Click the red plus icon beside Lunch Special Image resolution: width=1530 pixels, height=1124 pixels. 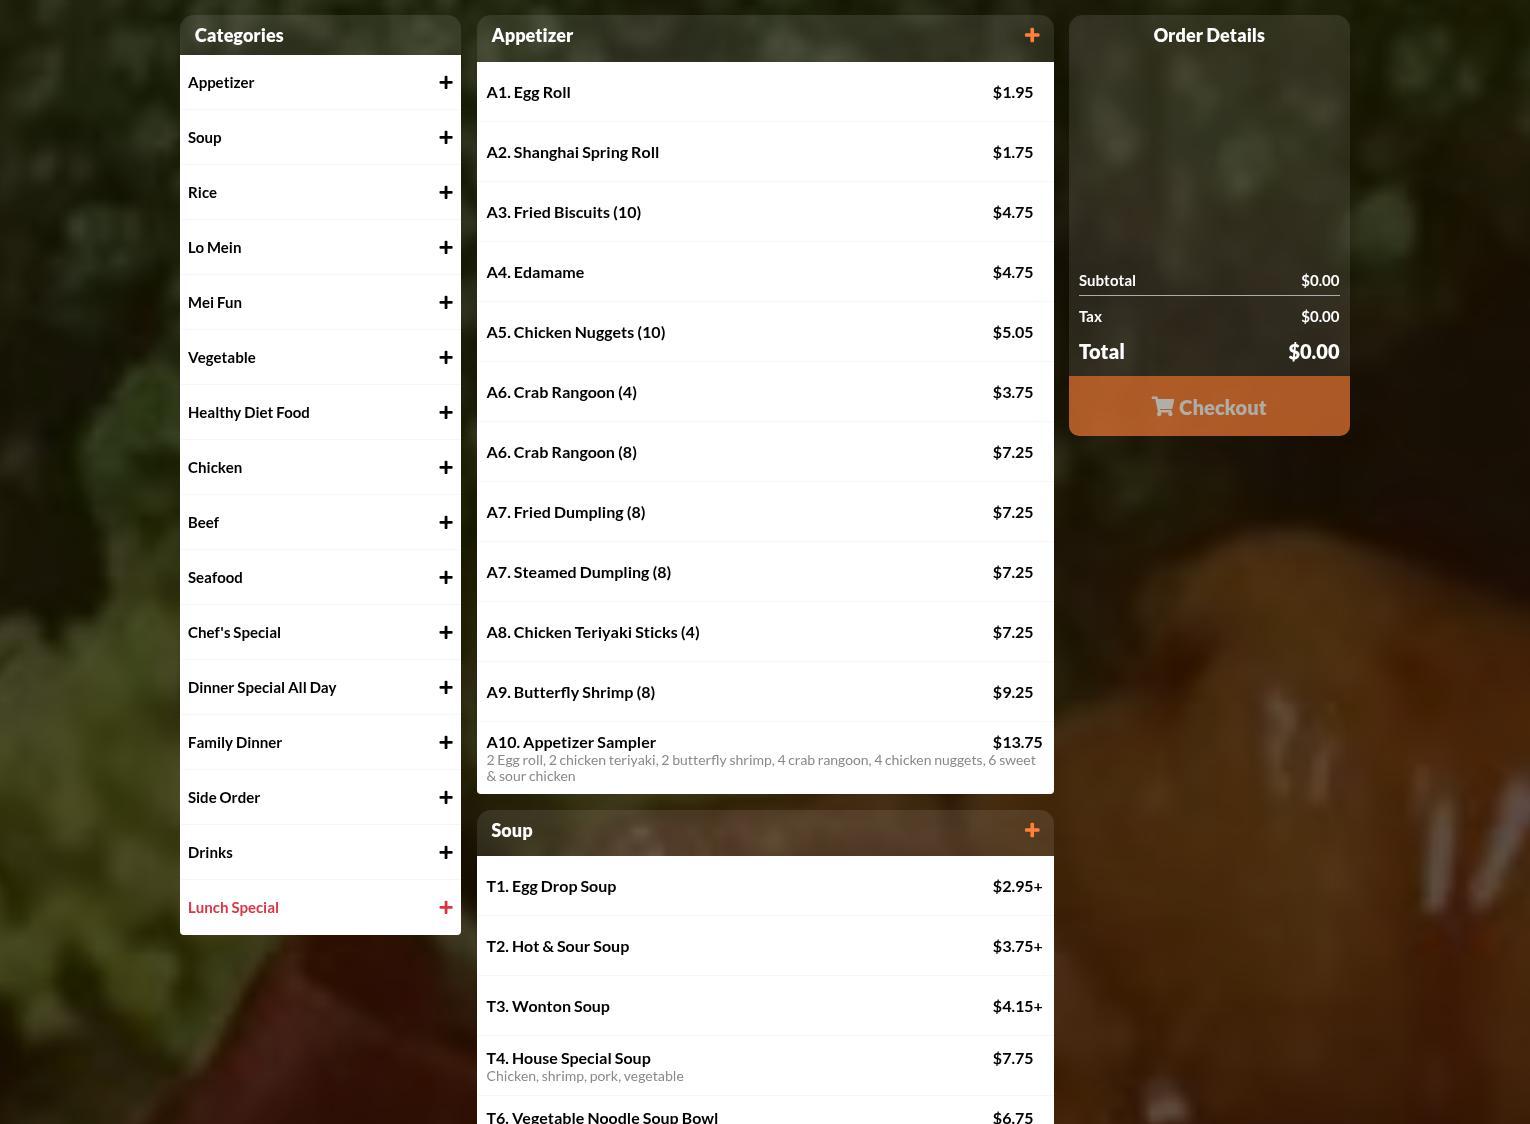[x=446, y=908]
